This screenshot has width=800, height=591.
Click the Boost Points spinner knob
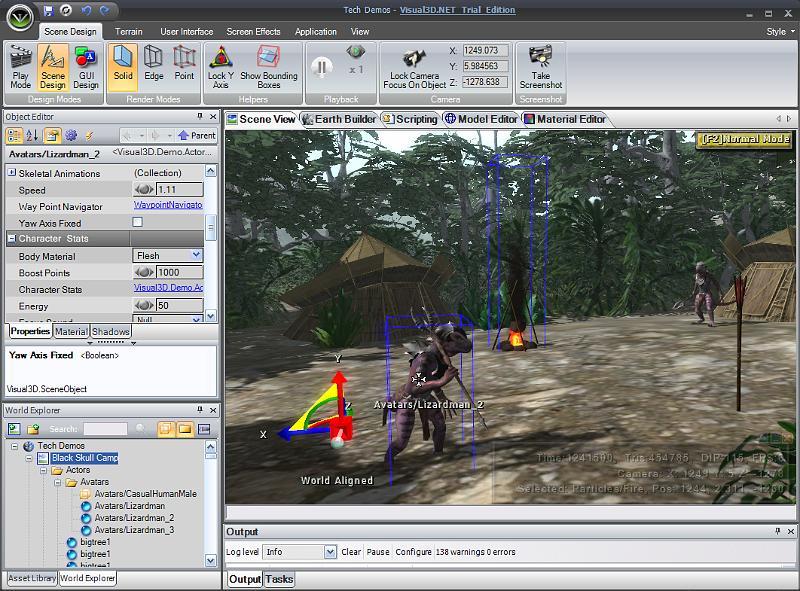coord(144,272)
